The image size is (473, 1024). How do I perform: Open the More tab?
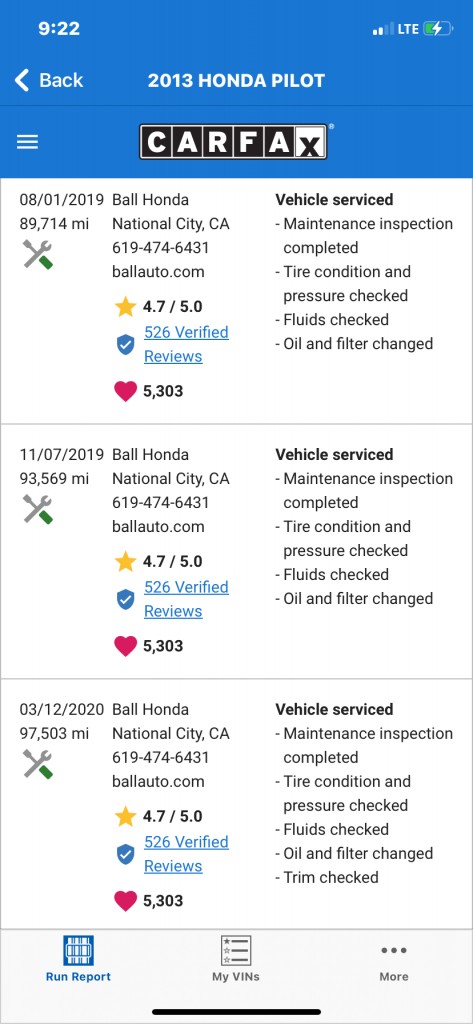pyautogui.click(x=394, y=963)
